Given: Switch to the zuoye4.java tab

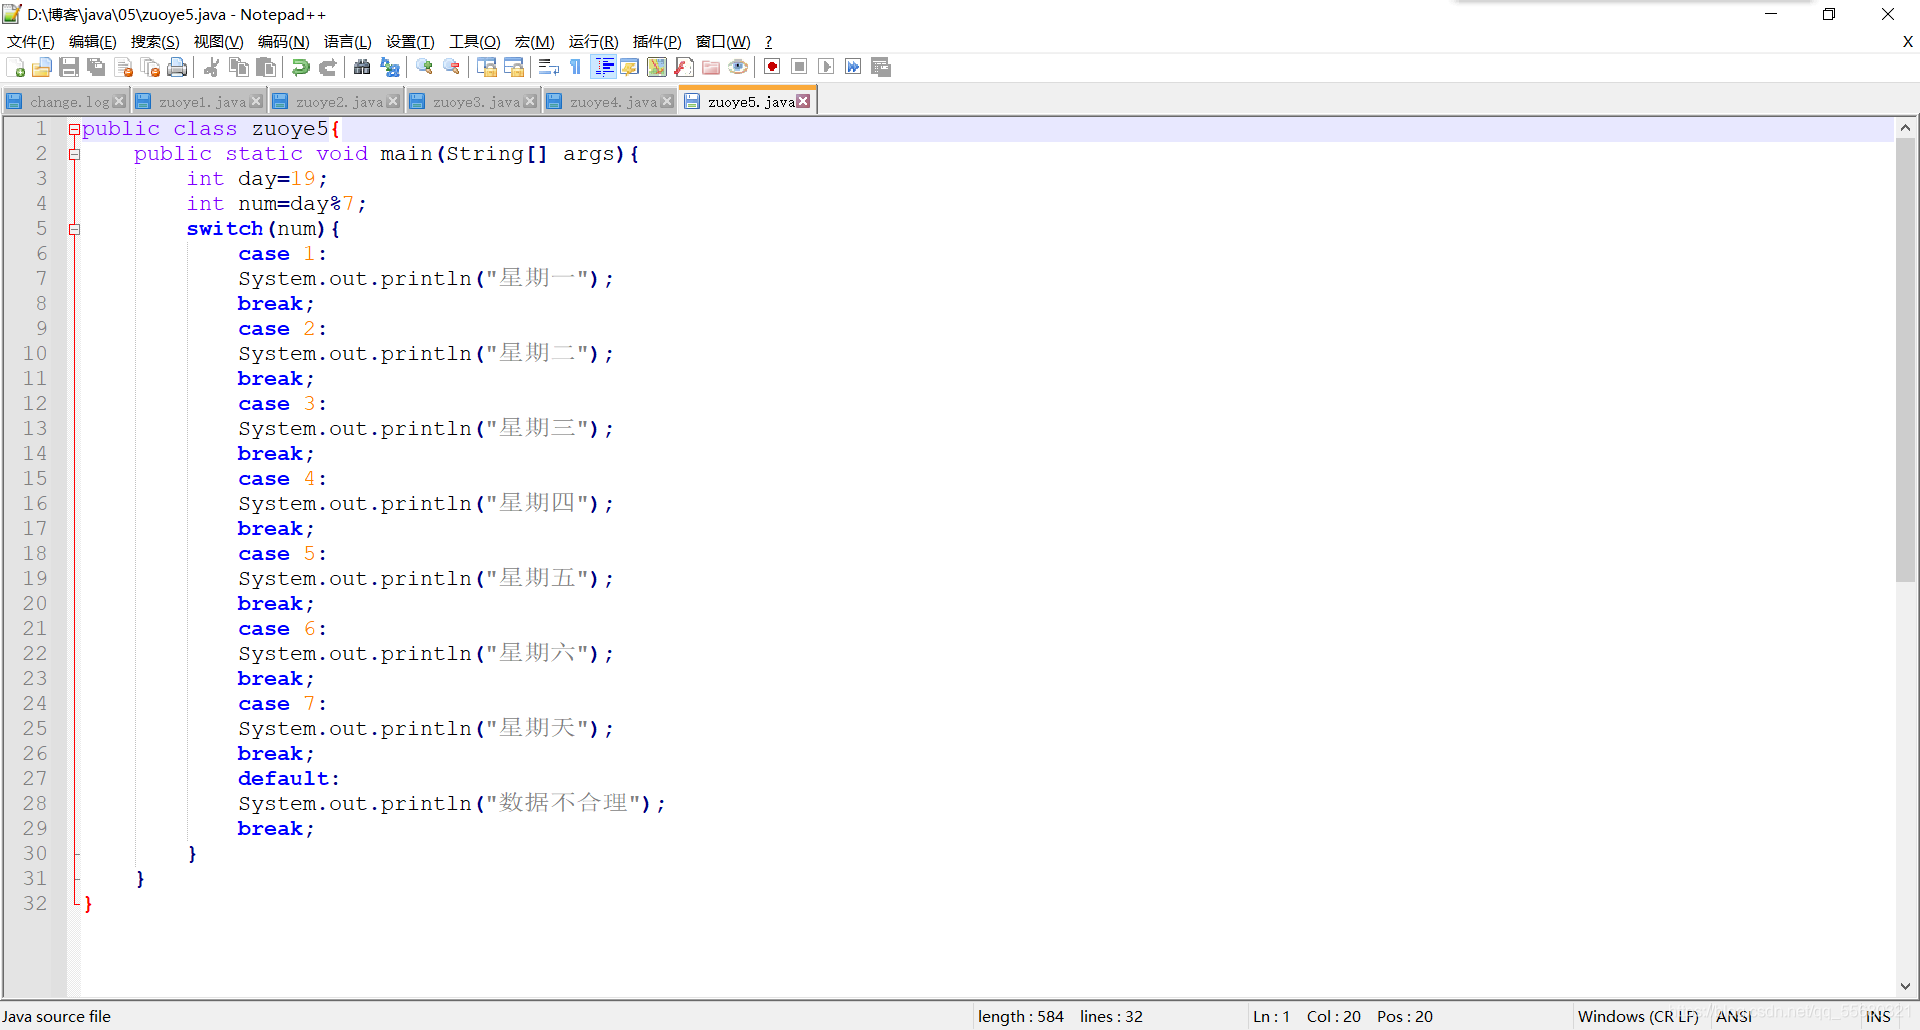Looking at the screenshot, I should tap(611, 101).
